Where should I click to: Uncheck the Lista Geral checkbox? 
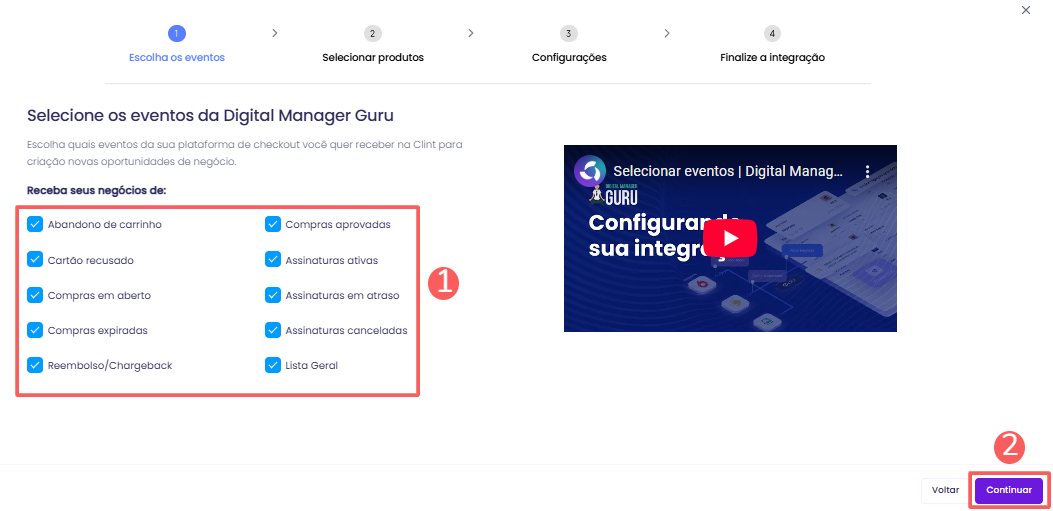point(273,365)
